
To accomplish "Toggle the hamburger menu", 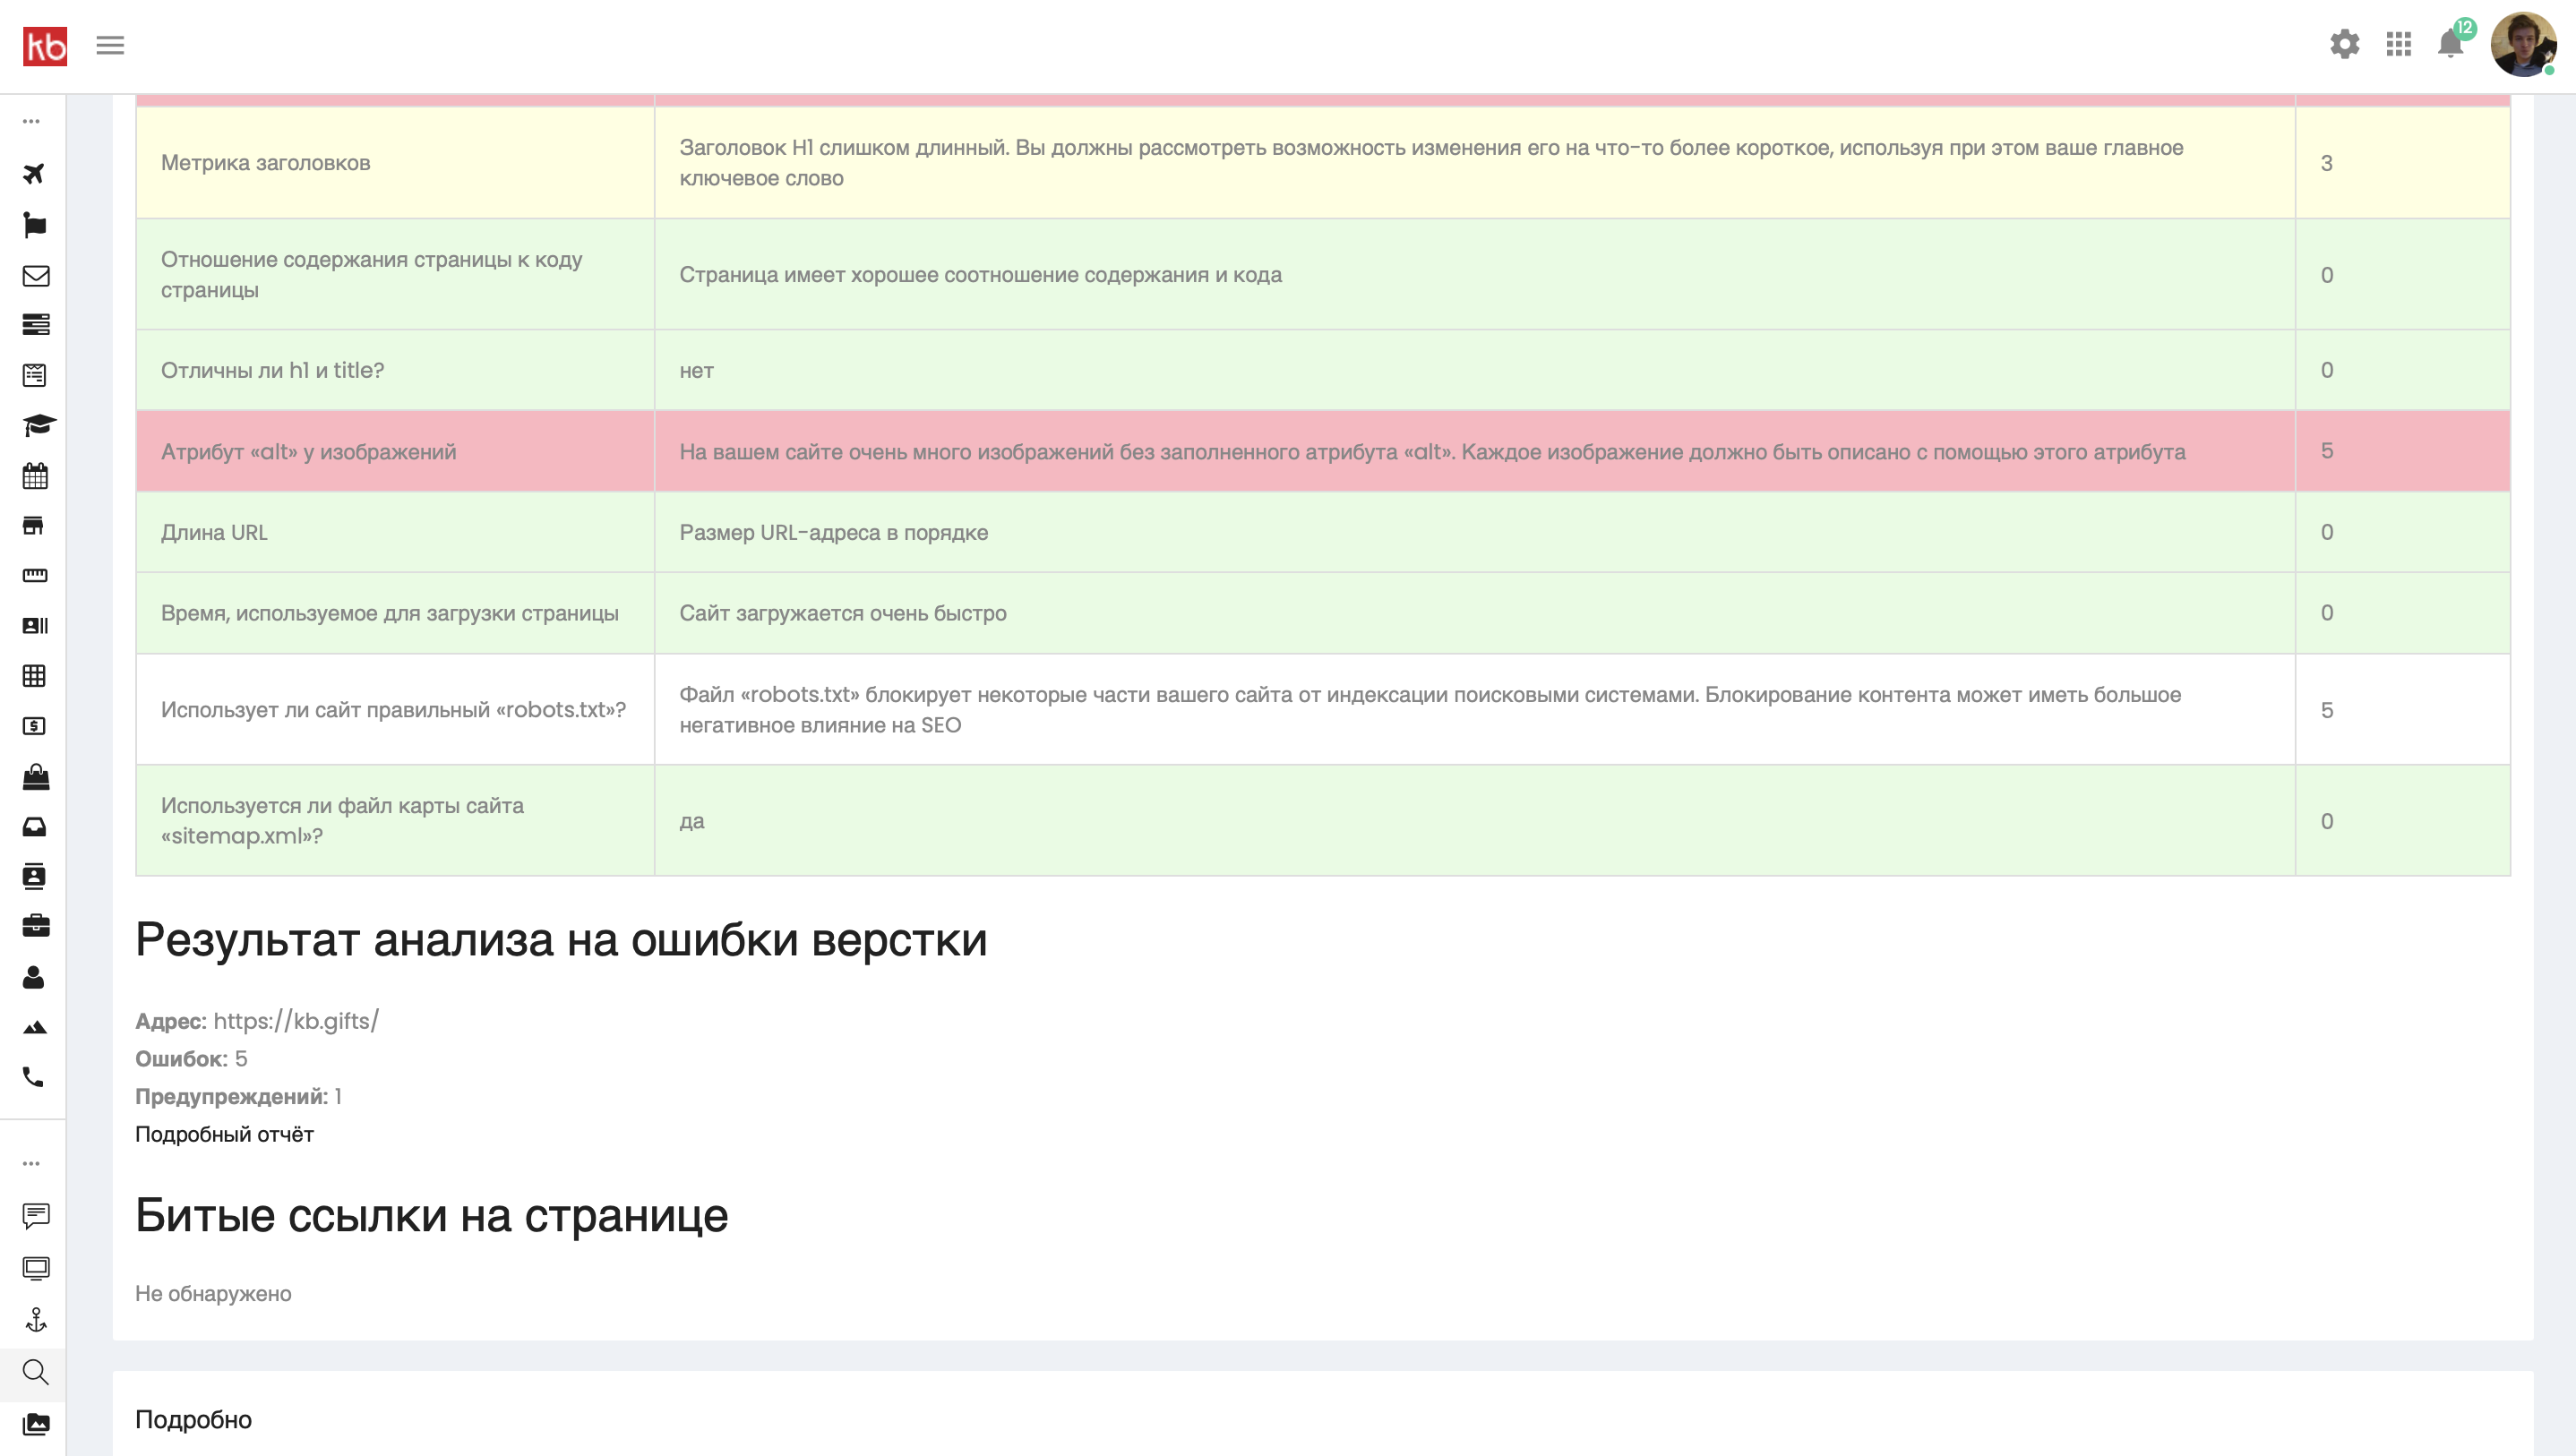I will [x=110, y=45].
